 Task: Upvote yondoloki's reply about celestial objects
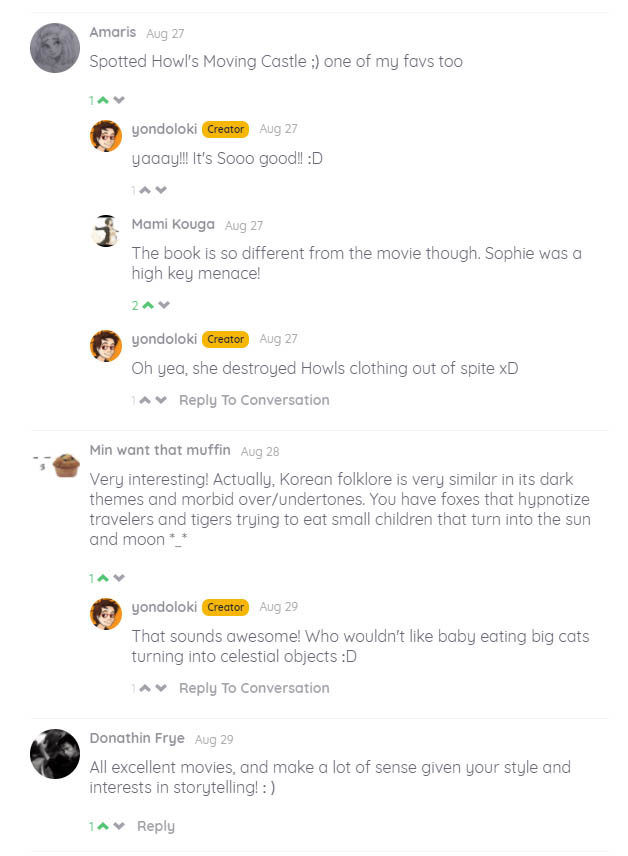145,688
